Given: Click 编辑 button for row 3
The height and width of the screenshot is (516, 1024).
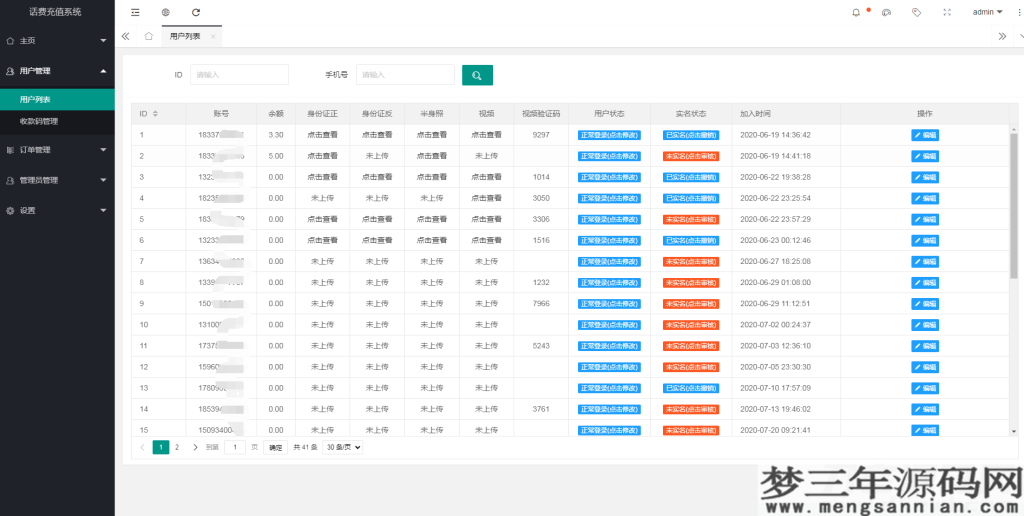Looking at the screenshot, I should click(925, 177).
